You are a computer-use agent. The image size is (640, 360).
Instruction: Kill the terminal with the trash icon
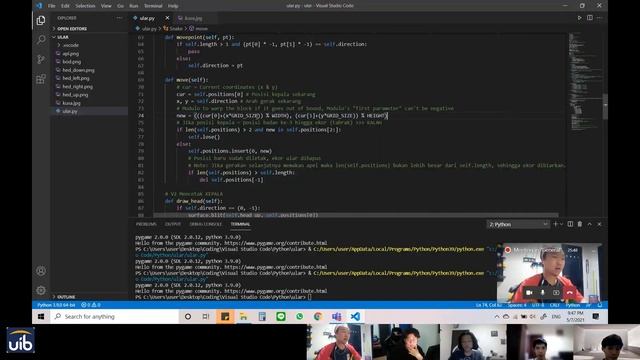(580, 224)
